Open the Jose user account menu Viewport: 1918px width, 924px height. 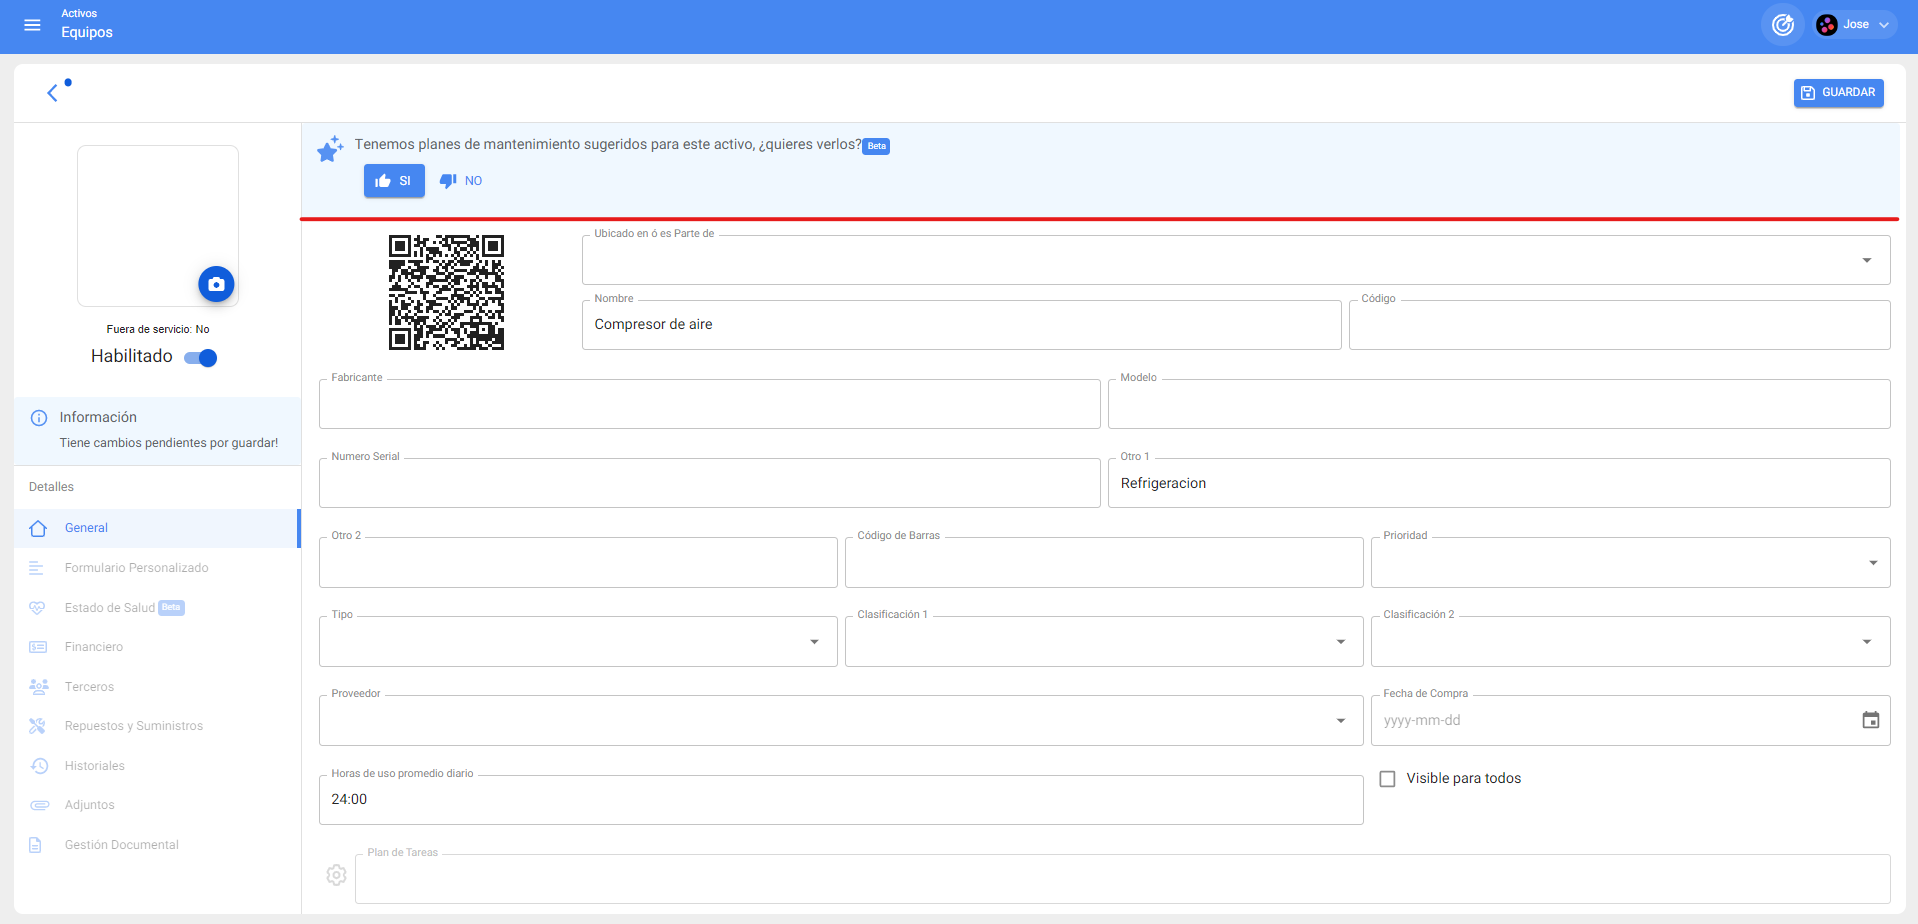[x=1855, y=25]
